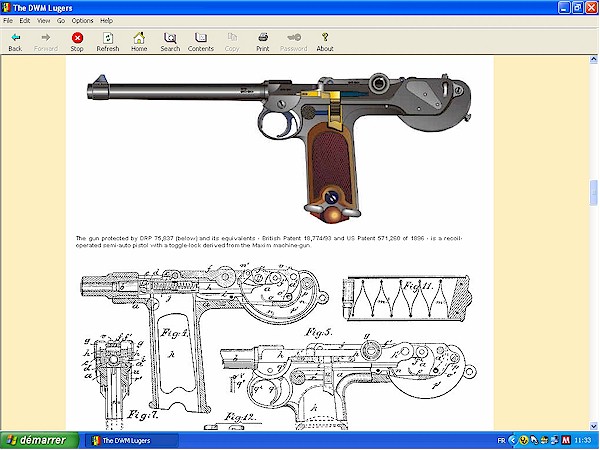The height and width of the screenshot is (450, 600).
Task: Click the colored Borchardt pistol cutaway image
Action: tap(279, 147)
